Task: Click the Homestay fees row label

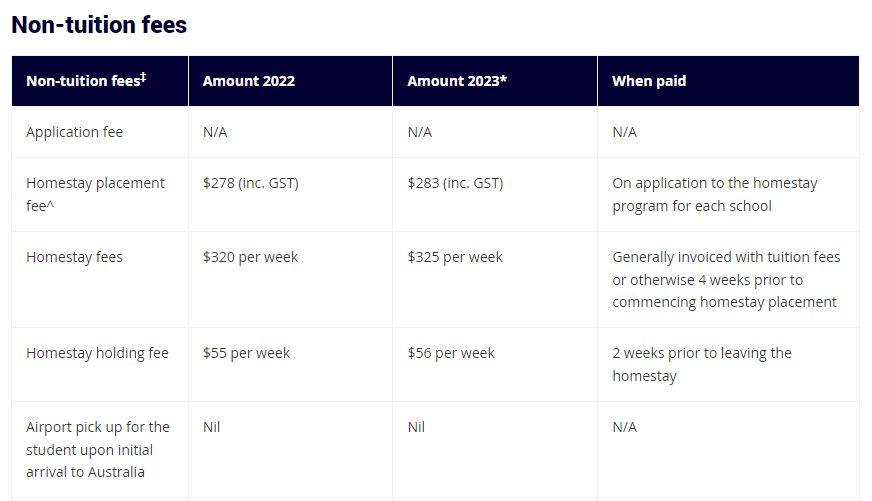Action: [x=75, y=257]
